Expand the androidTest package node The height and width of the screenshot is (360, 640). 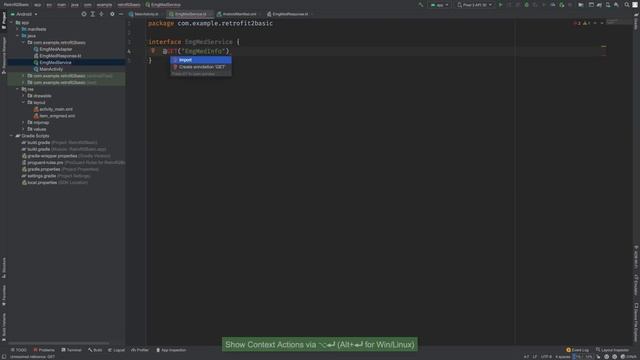click(24, 76)
